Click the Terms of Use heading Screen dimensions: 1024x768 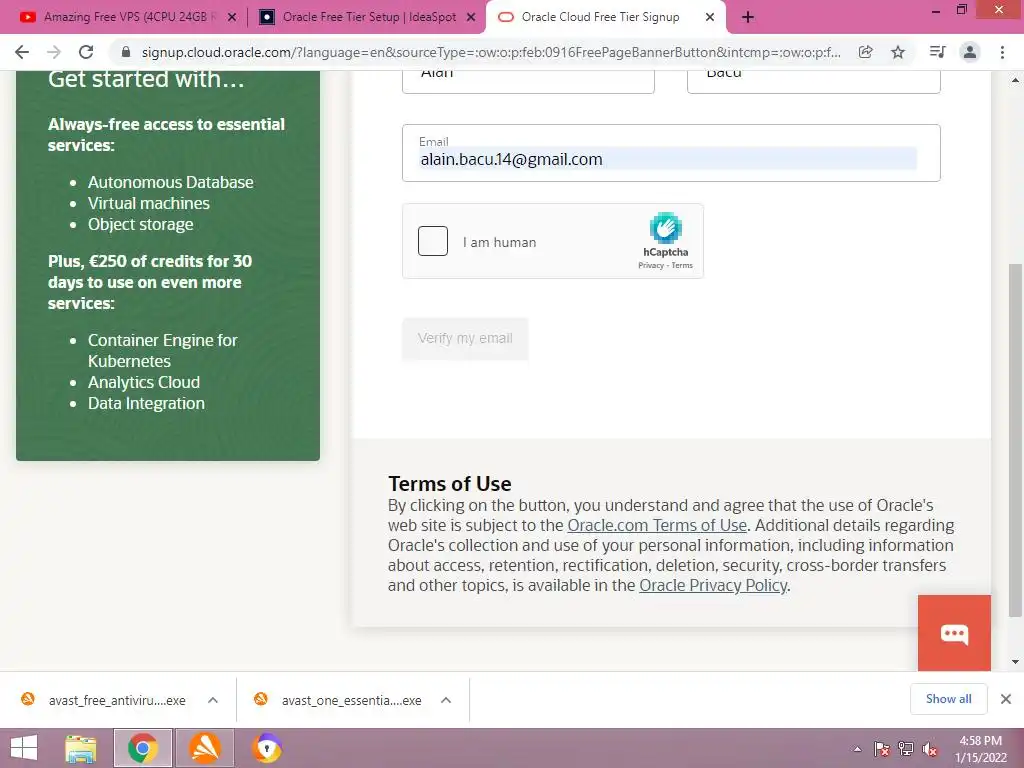pos(449,484)
